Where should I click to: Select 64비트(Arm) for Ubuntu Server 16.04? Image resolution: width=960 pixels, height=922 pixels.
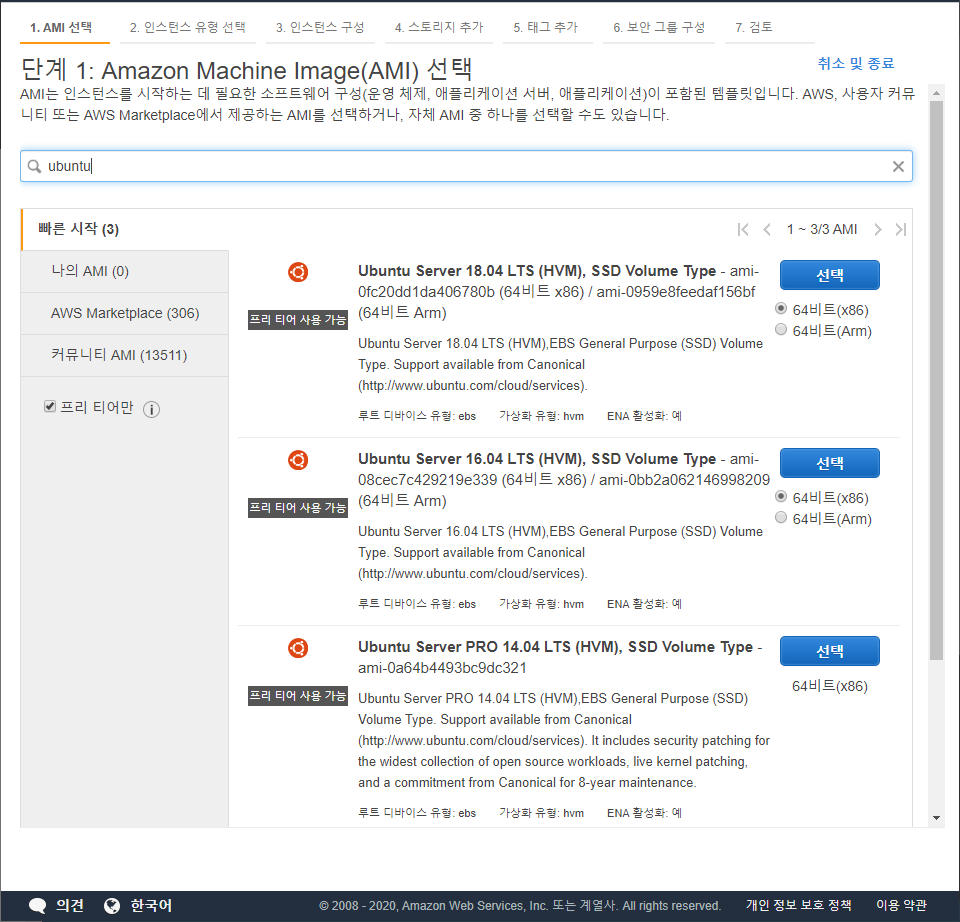(781, 517)
